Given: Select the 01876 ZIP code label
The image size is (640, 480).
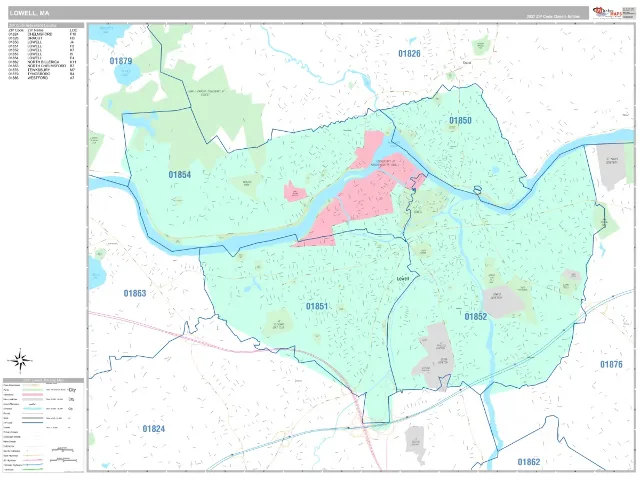Looking at the screenshot, I should [611, 364].
